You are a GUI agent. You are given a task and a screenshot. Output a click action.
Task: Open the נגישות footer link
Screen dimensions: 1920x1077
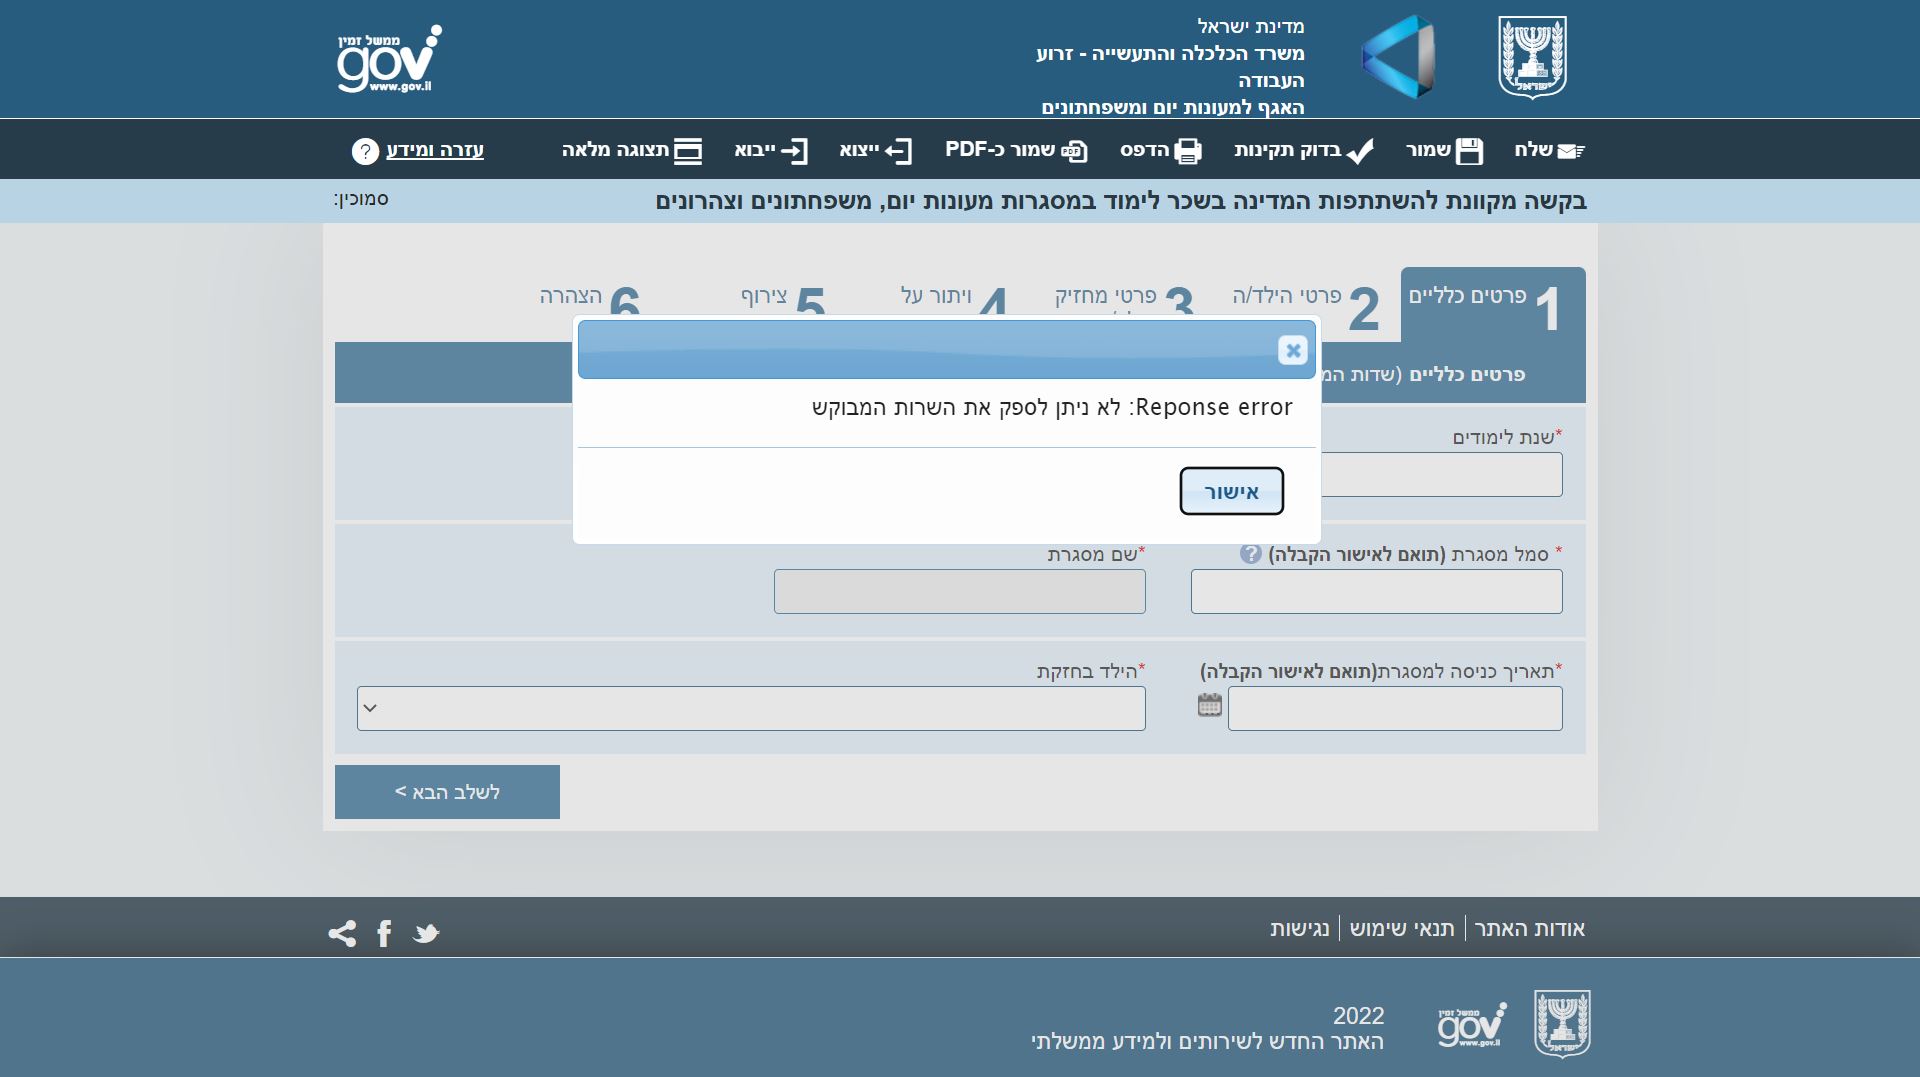tap(1300, 929)
